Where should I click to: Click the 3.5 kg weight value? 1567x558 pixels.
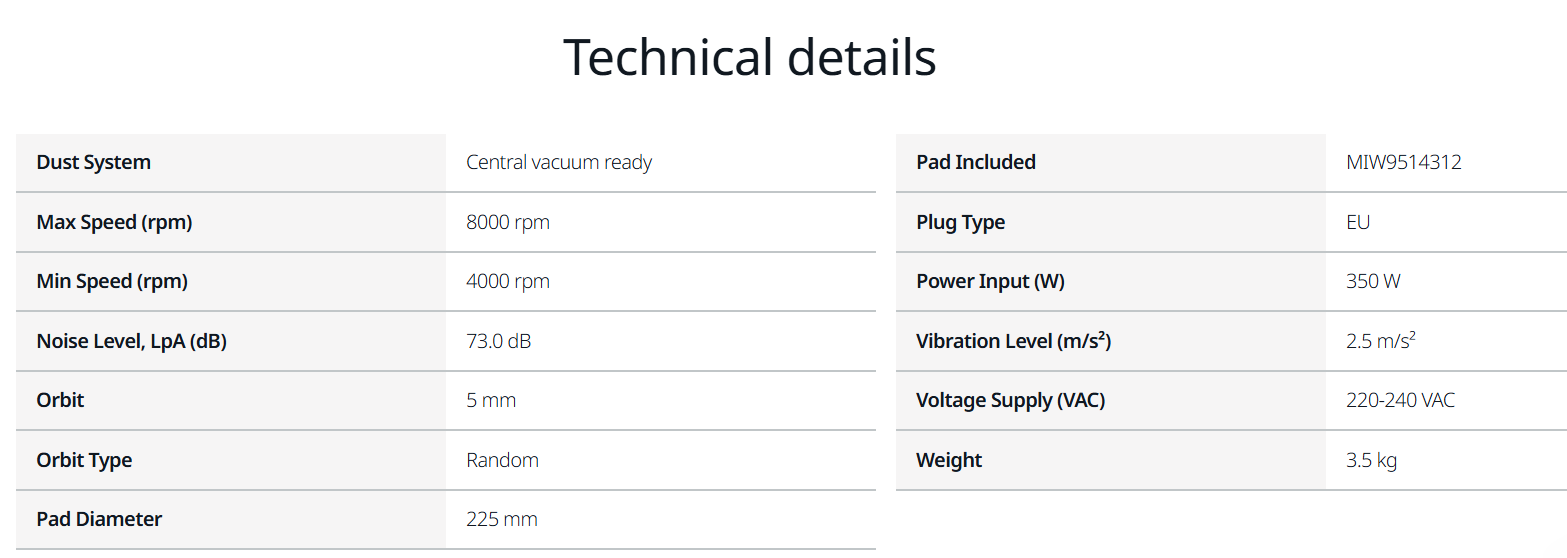click(1372, 460)
